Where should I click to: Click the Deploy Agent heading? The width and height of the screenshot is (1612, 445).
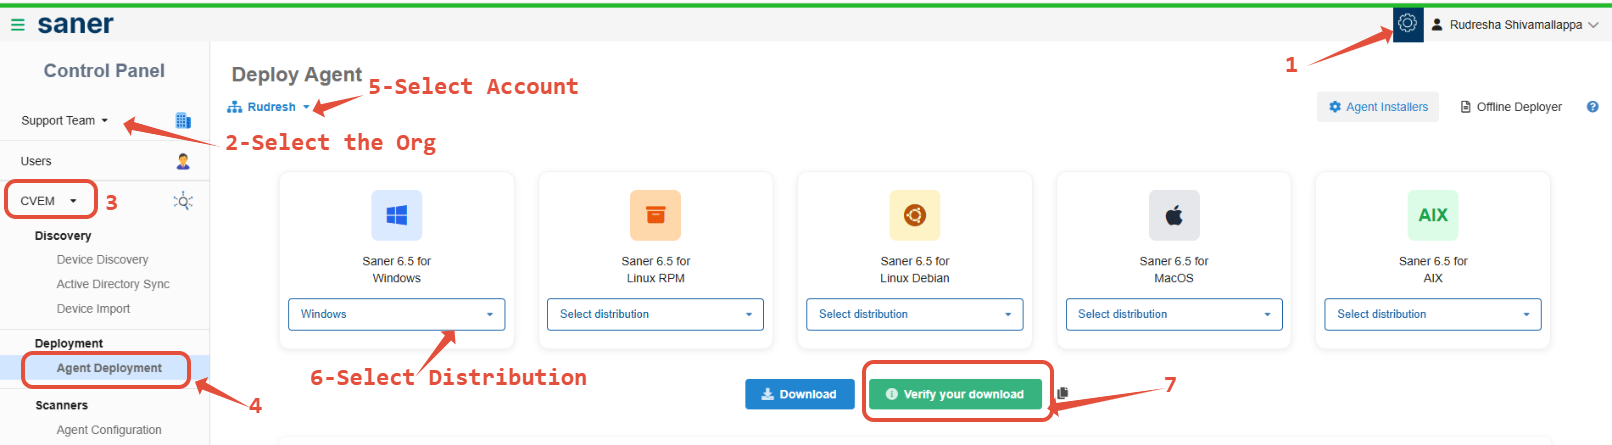pos(296,74)
